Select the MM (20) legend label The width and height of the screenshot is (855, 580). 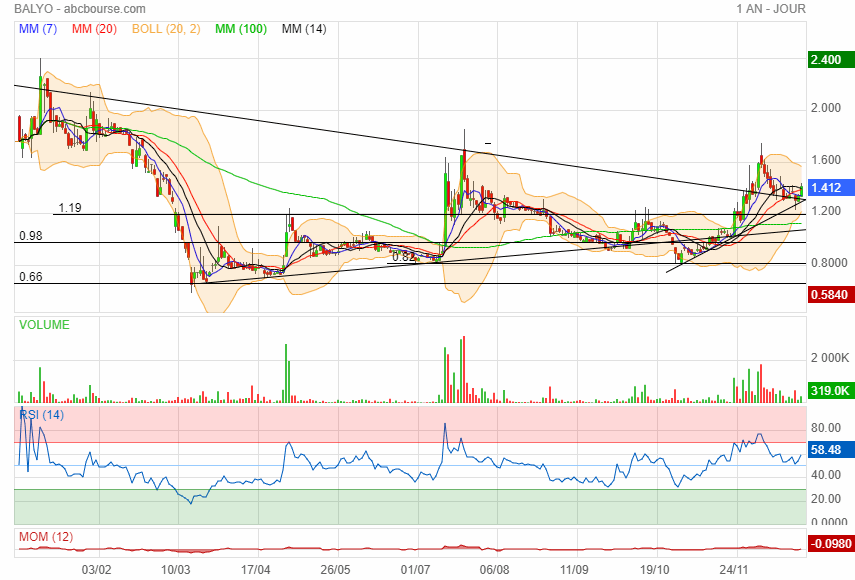point(94,29)
